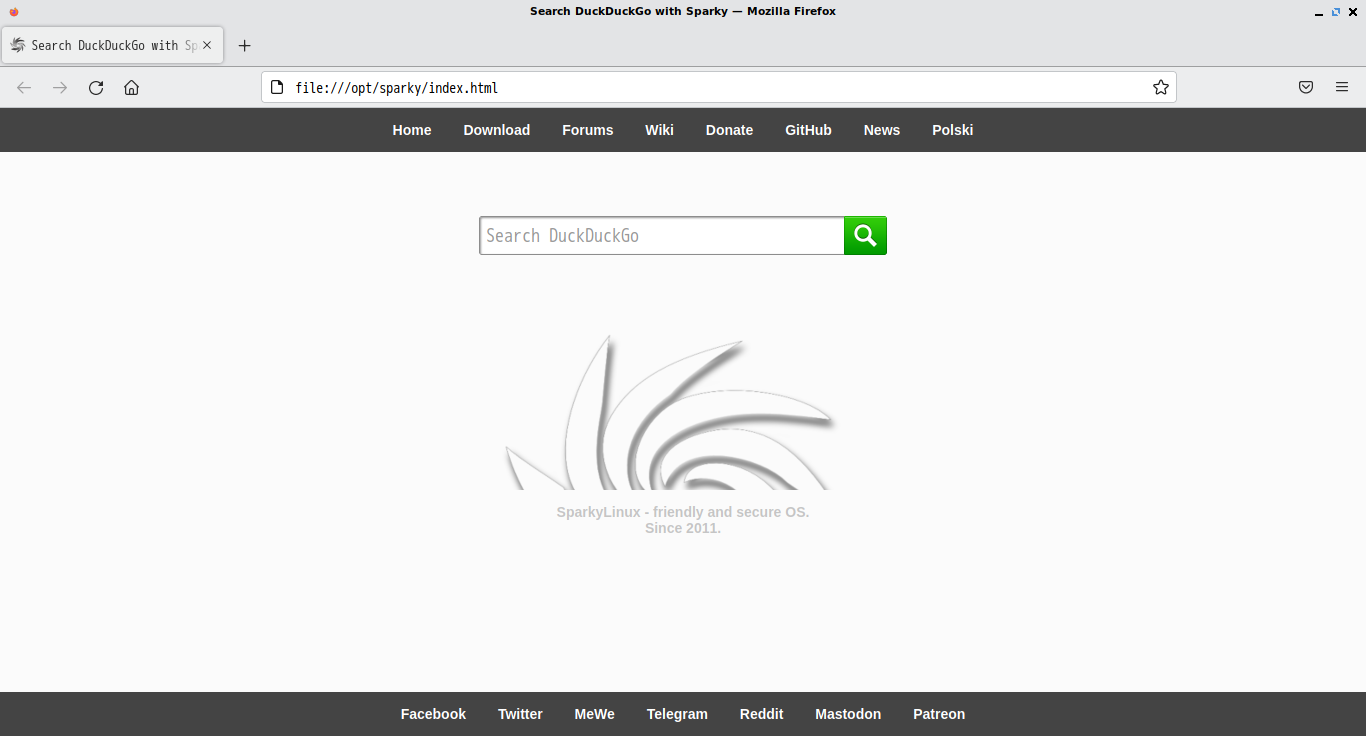Visit the Donate page link
1366x736 pixels.
click(x=730, y=130)
